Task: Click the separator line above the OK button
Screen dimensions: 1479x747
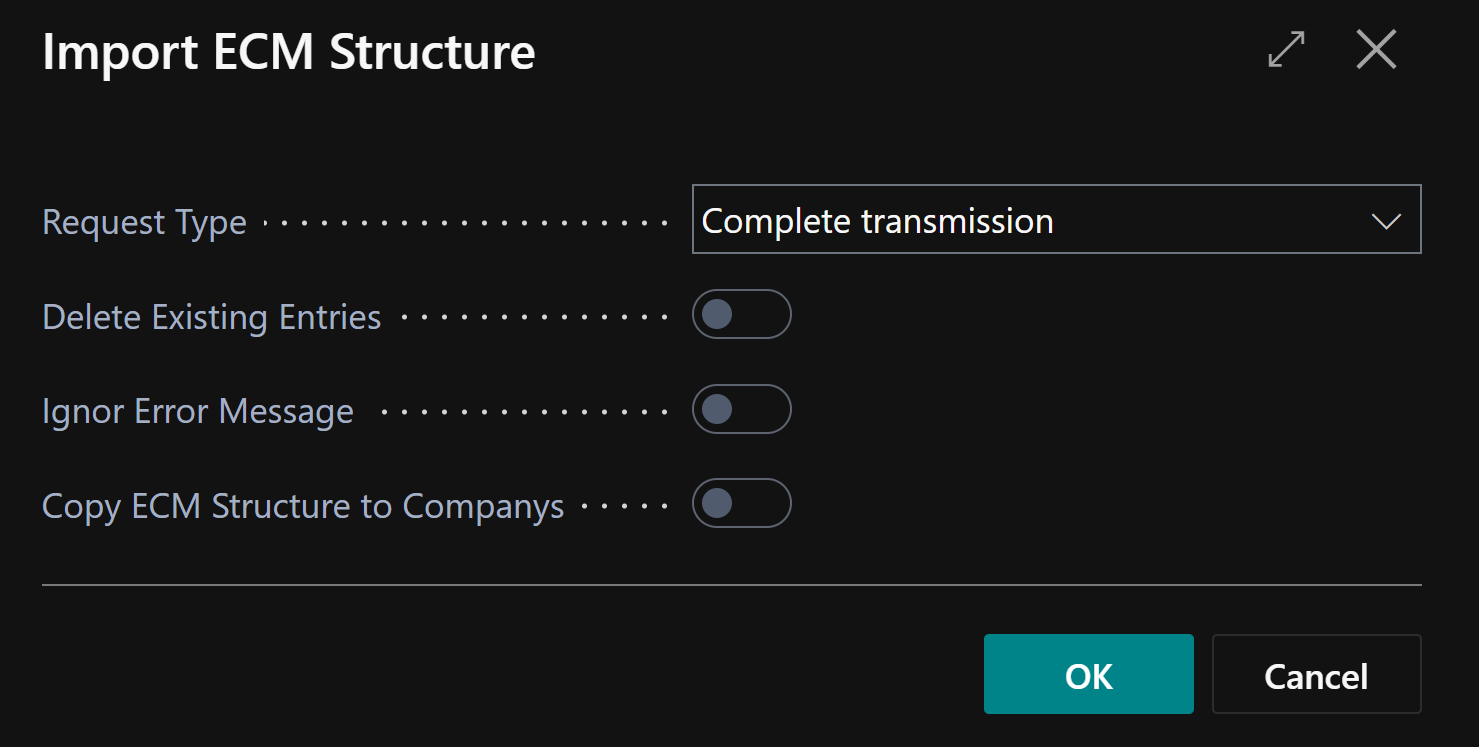Action: coord(730,584)
